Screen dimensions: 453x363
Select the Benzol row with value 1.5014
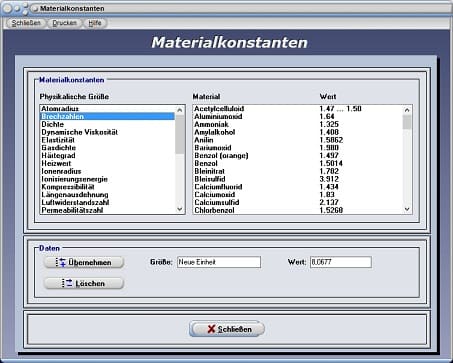point(298,163)
